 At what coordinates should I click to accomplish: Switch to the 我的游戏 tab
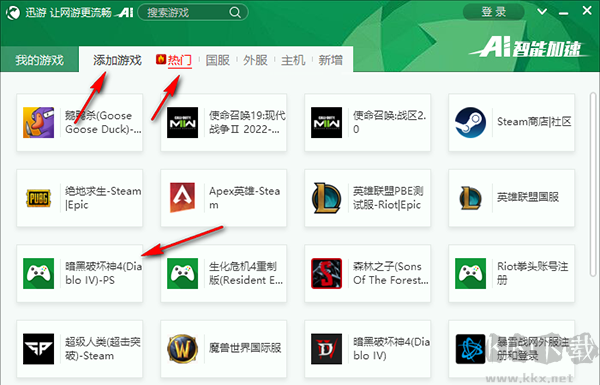tap(39, 60)
